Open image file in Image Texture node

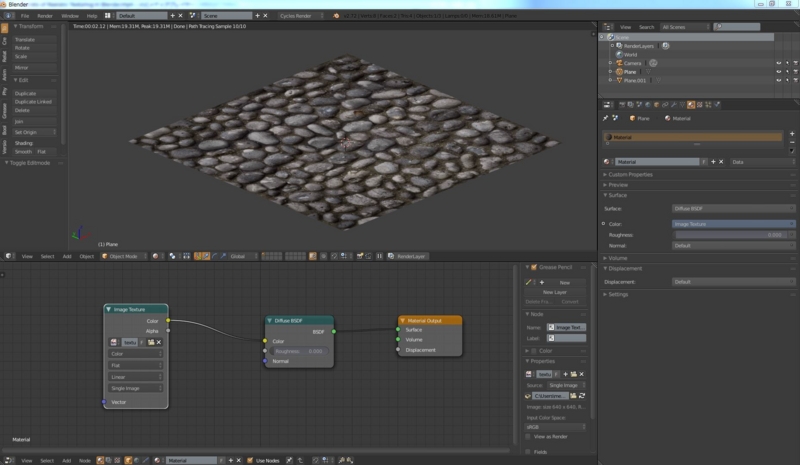[x=149, y=342]
